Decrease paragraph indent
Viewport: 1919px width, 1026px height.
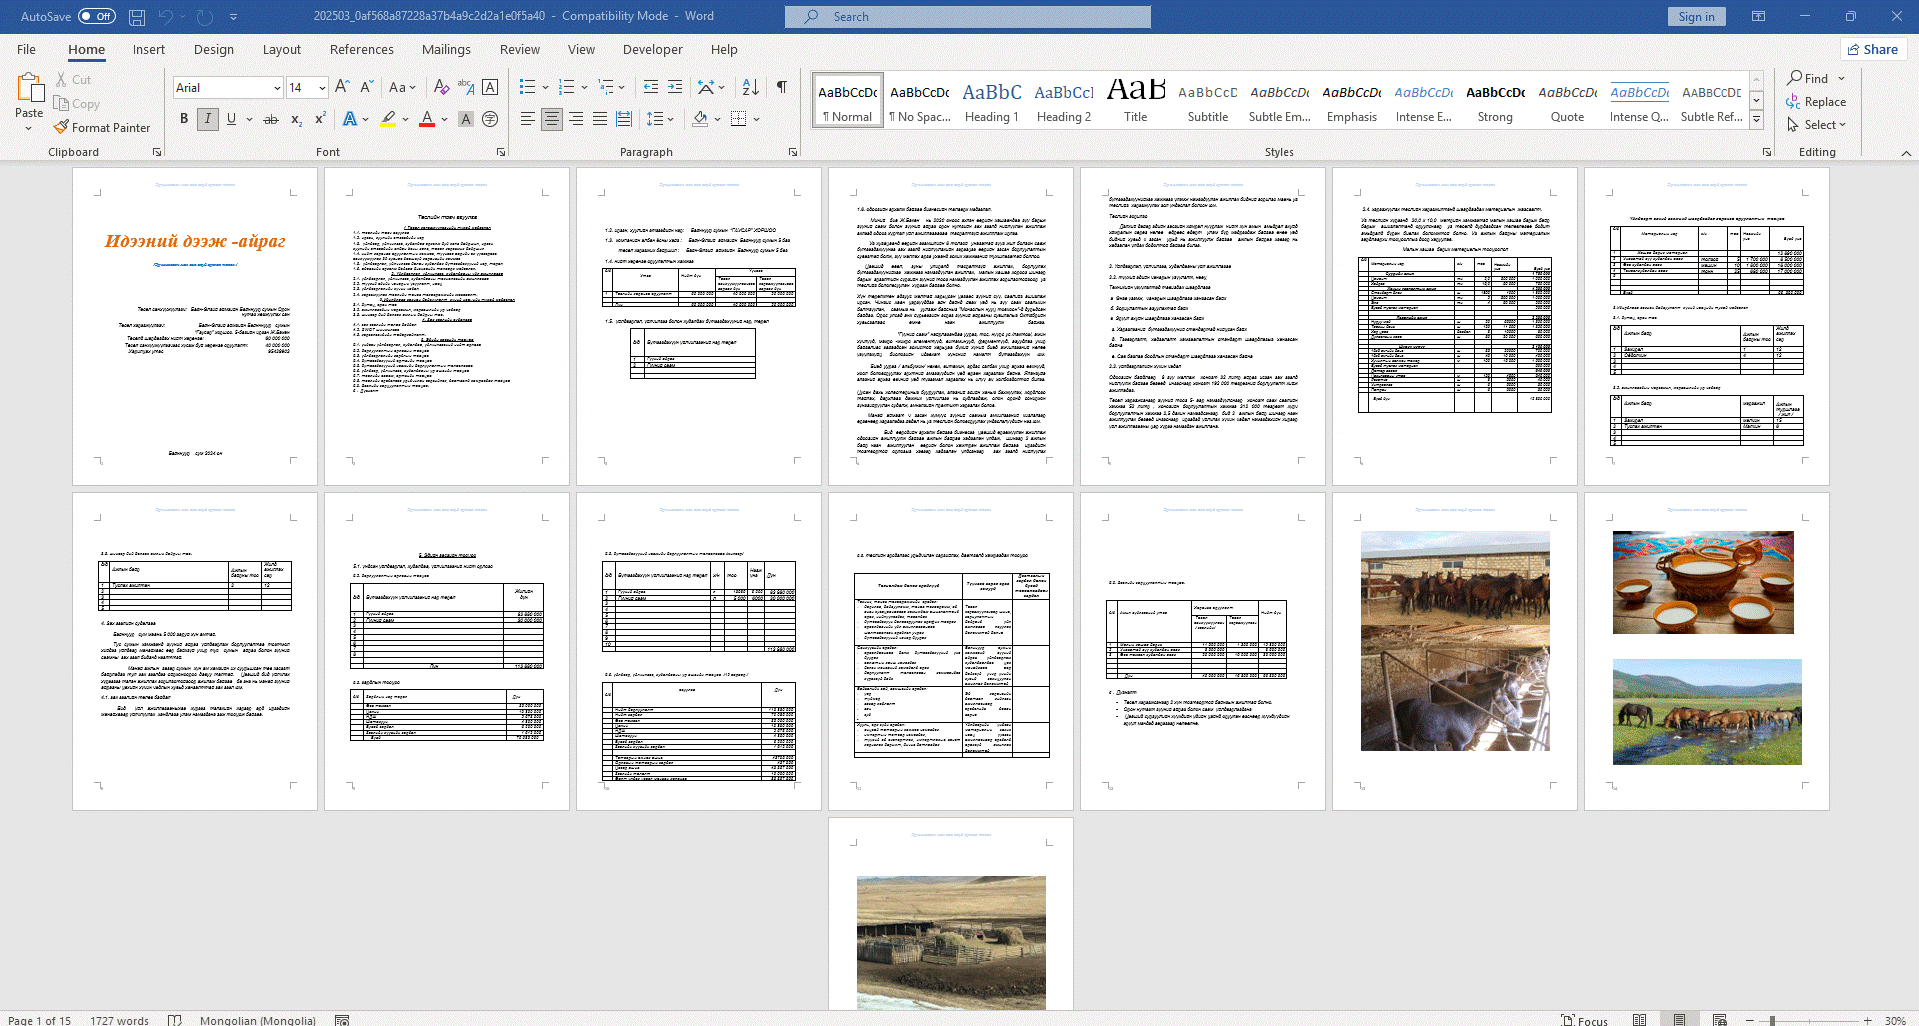[x=651, y=87]
